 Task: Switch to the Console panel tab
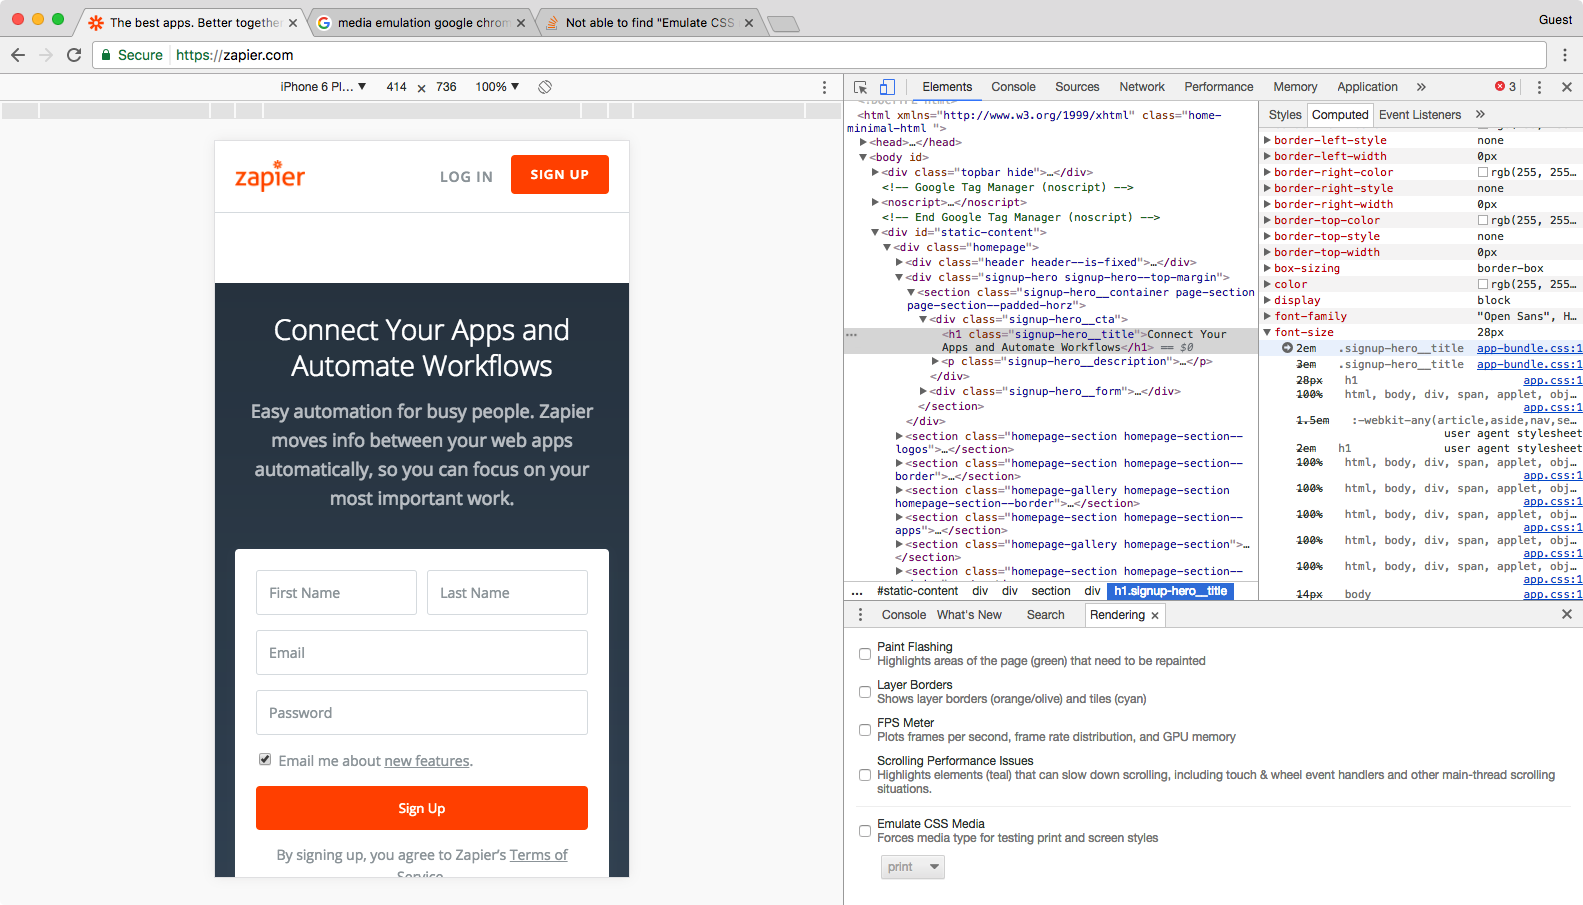[1013, 87]
